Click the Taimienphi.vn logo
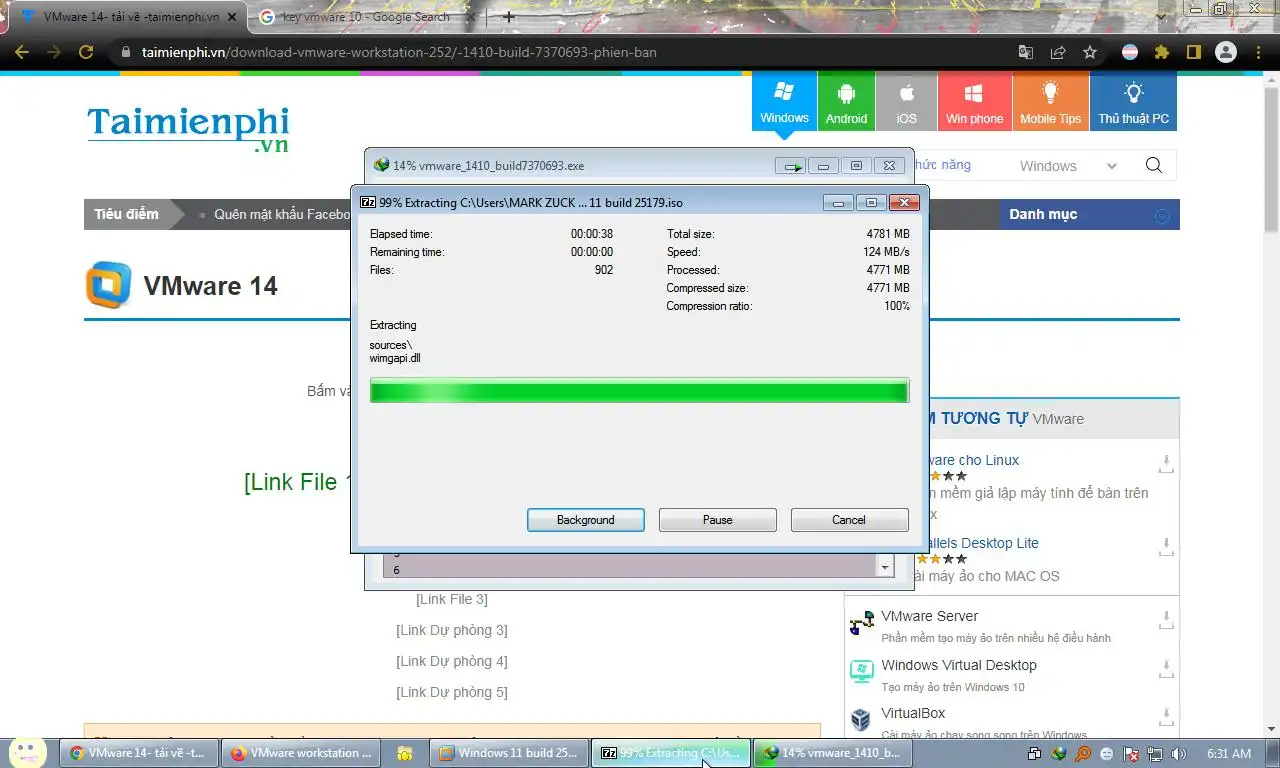 coord(188,129)
